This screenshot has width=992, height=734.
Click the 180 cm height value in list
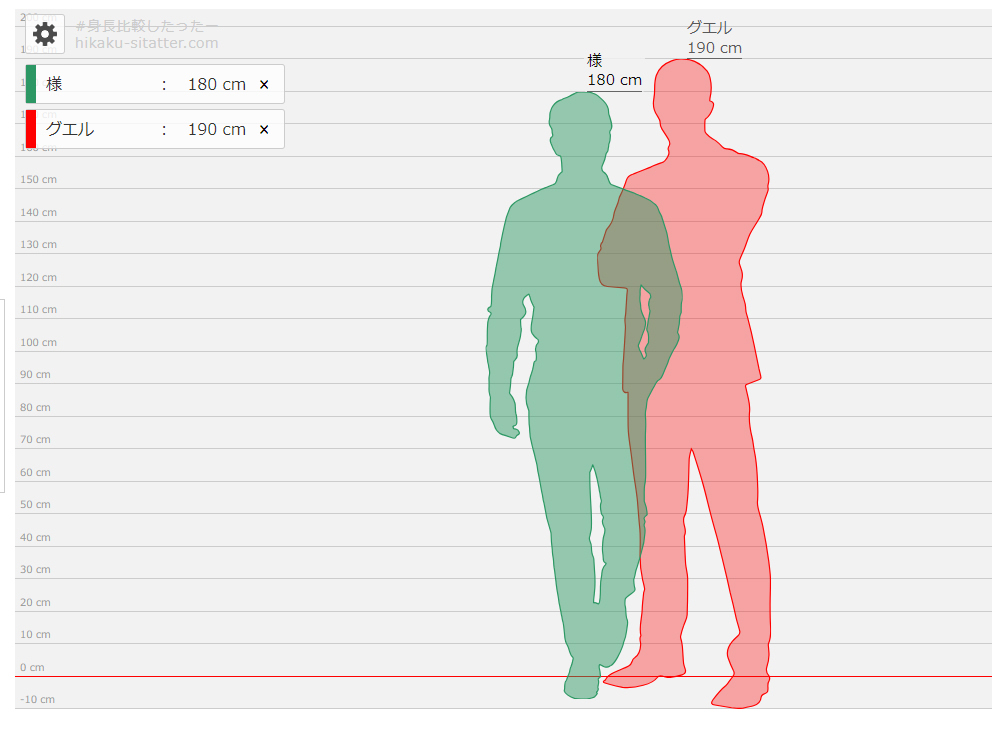click(x=216, y=85)
